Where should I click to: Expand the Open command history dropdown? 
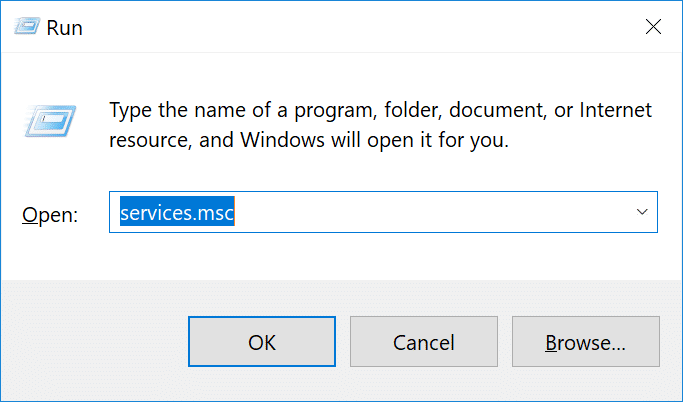coord(641,212)
